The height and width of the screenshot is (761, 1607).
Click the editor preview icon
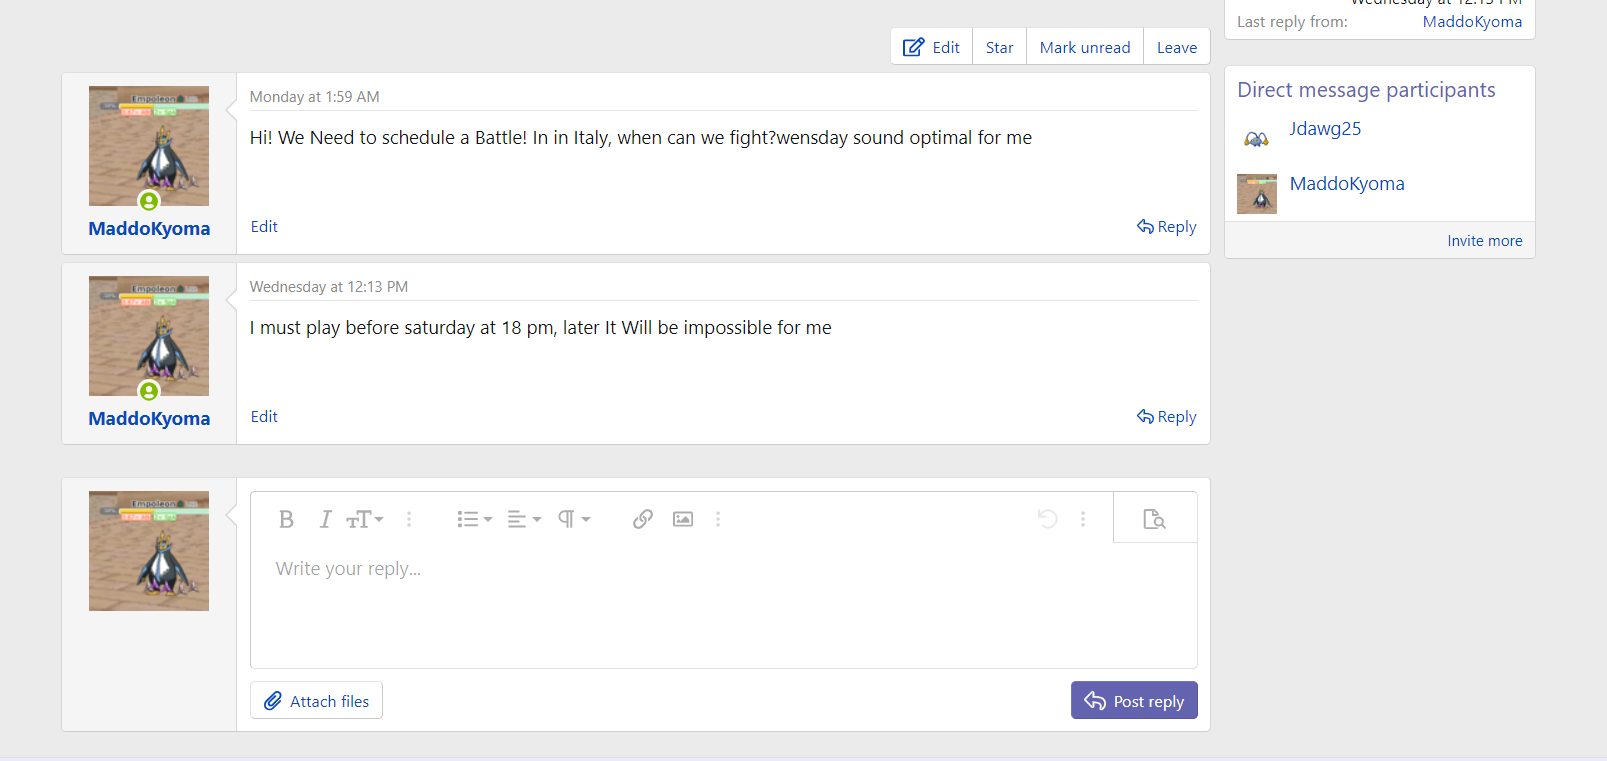tap(1154, 519)
